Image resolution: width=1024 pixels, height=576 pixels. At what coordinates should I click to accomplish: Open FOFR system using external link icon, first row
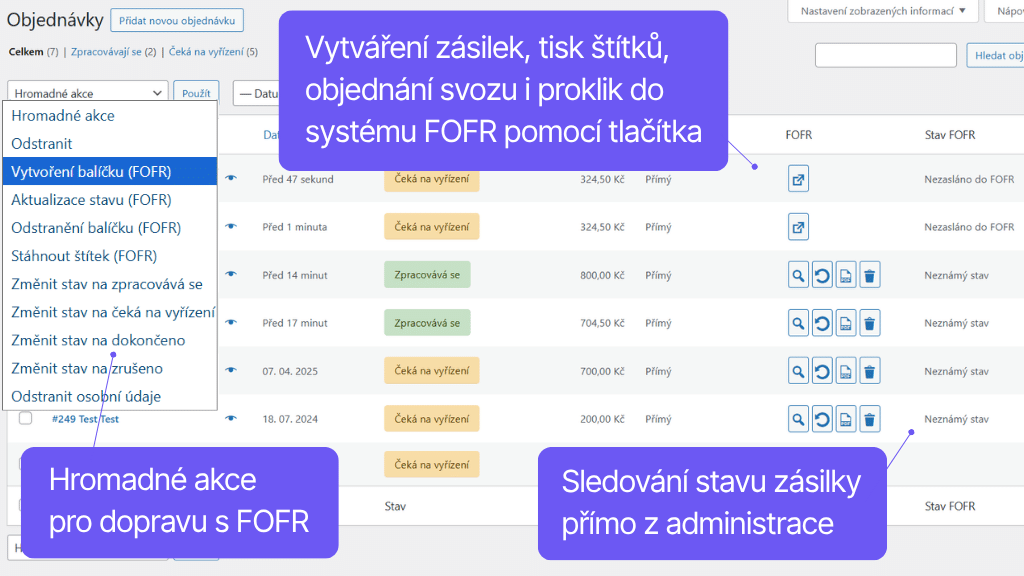(x=798, y=177)
